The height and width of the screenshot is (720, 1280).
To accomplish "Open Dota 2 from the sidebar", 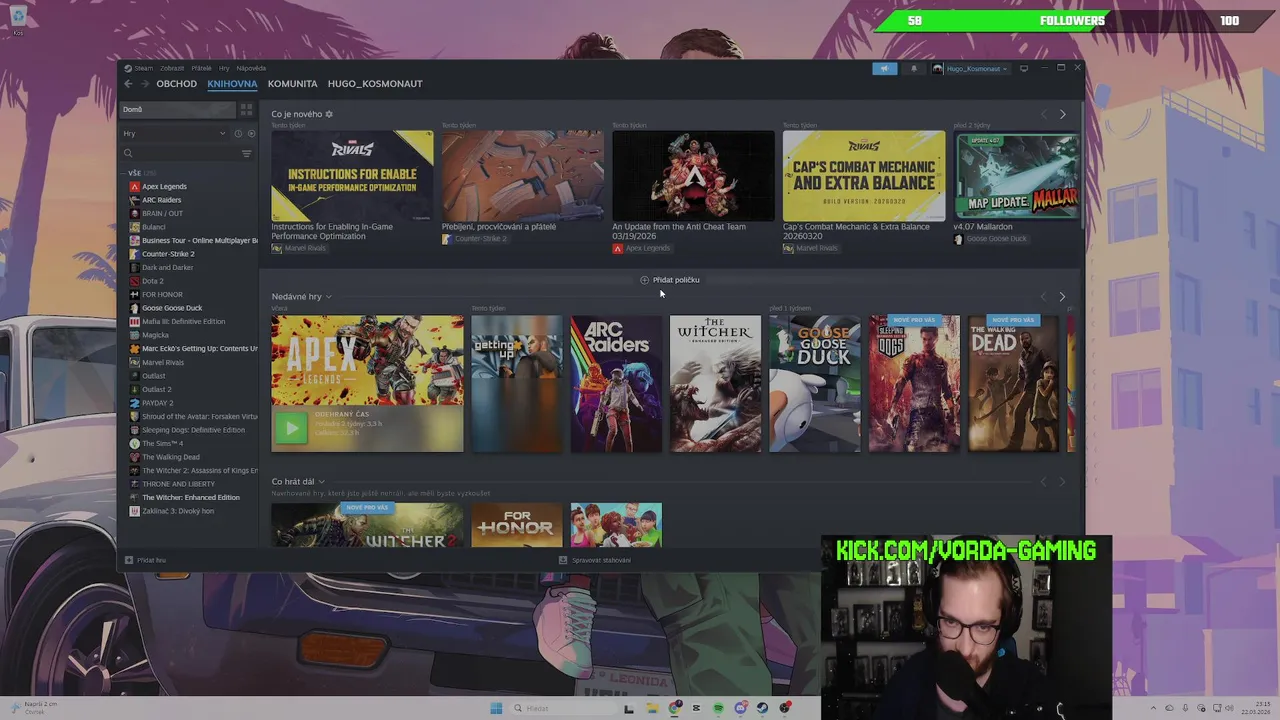I will pyautogui.click(x=152, y=281).
